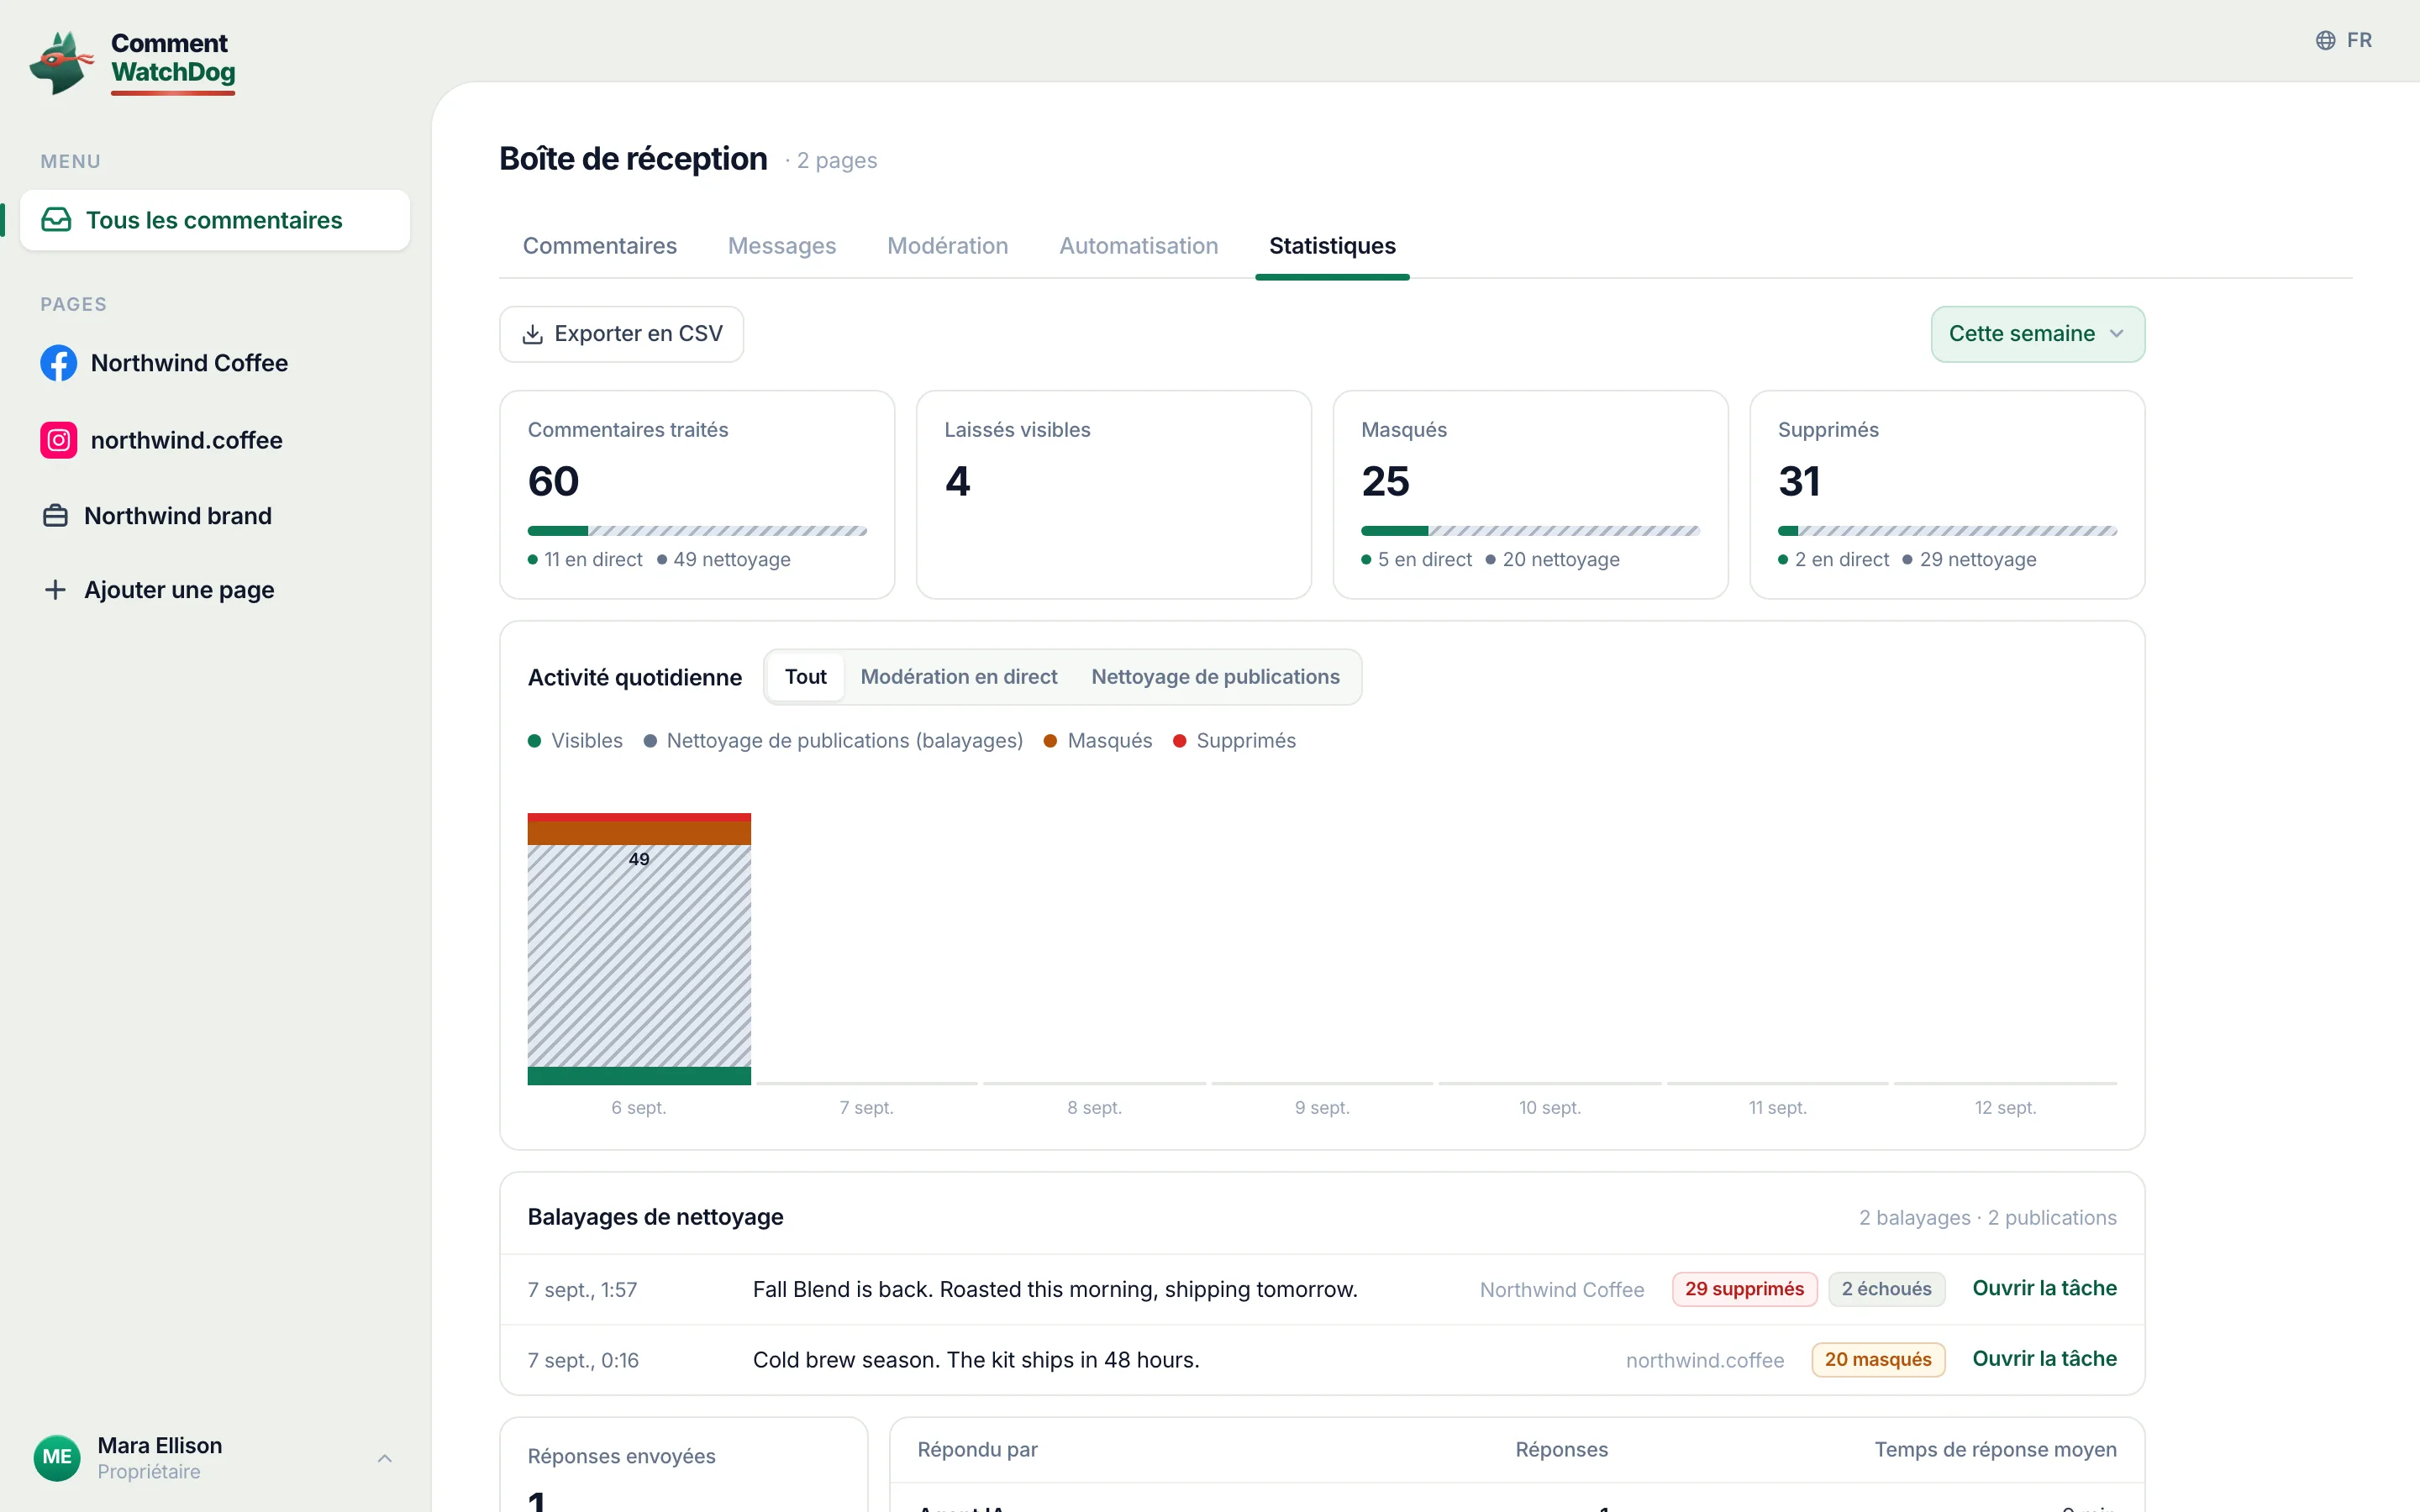Select the Statistiques tab
The height and width of the screenshot is (1512, 2420).
pyautogui.click(x=1332, y=246)
